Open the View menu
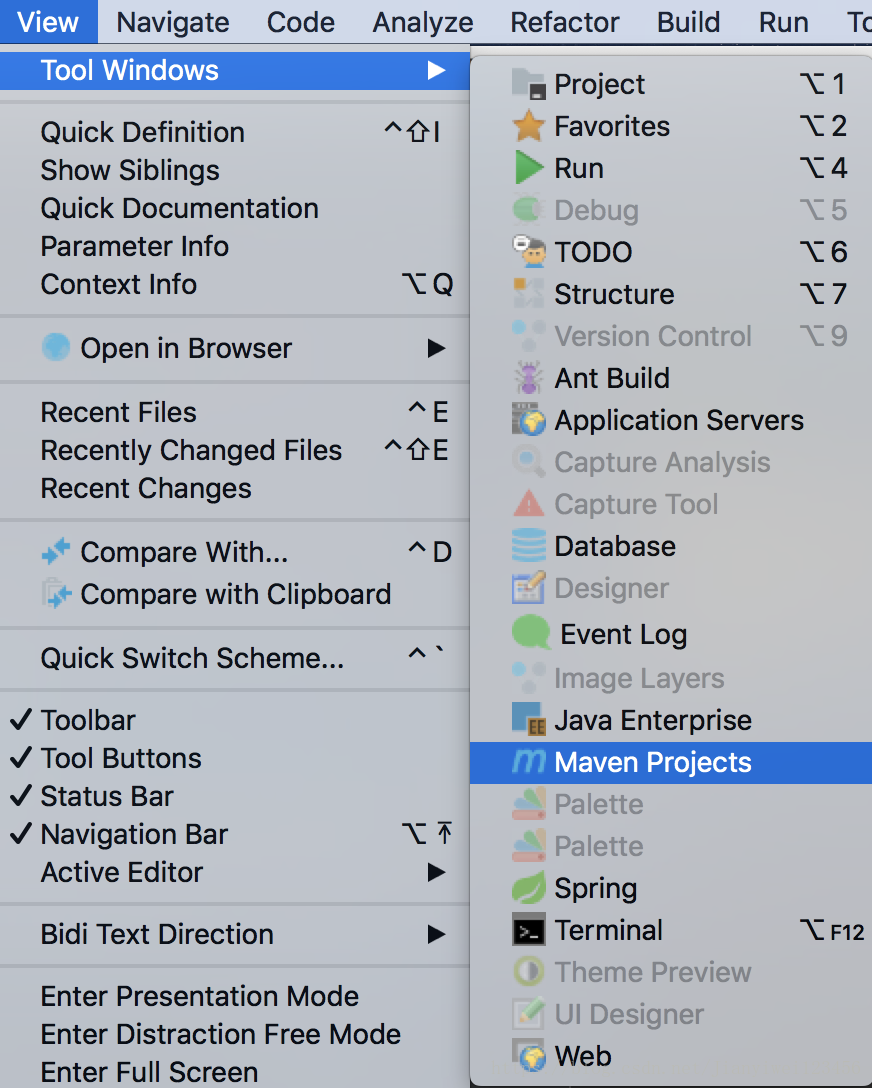Viewport: 872px width, 1088px height. [x=48, y=22]
